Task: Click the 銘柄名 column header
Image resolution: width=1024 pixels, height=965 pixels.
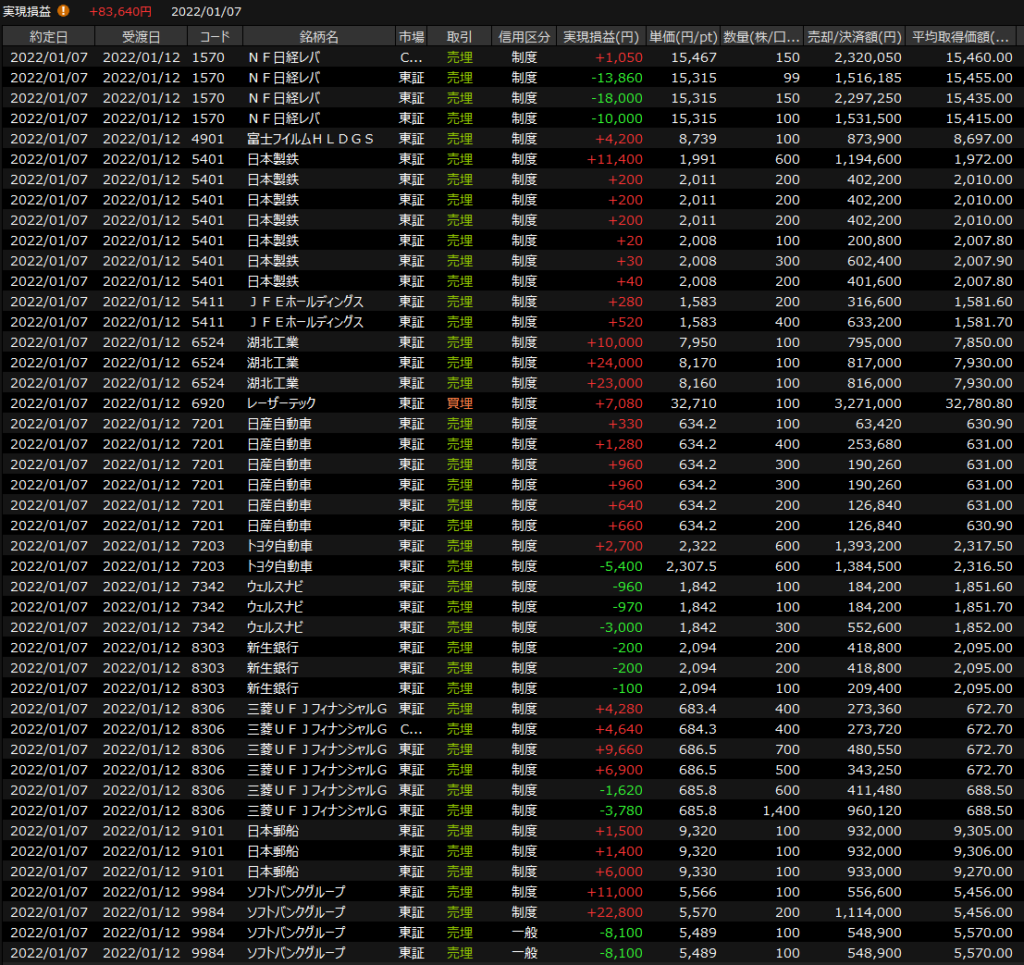Action: [x=318, y=37]
